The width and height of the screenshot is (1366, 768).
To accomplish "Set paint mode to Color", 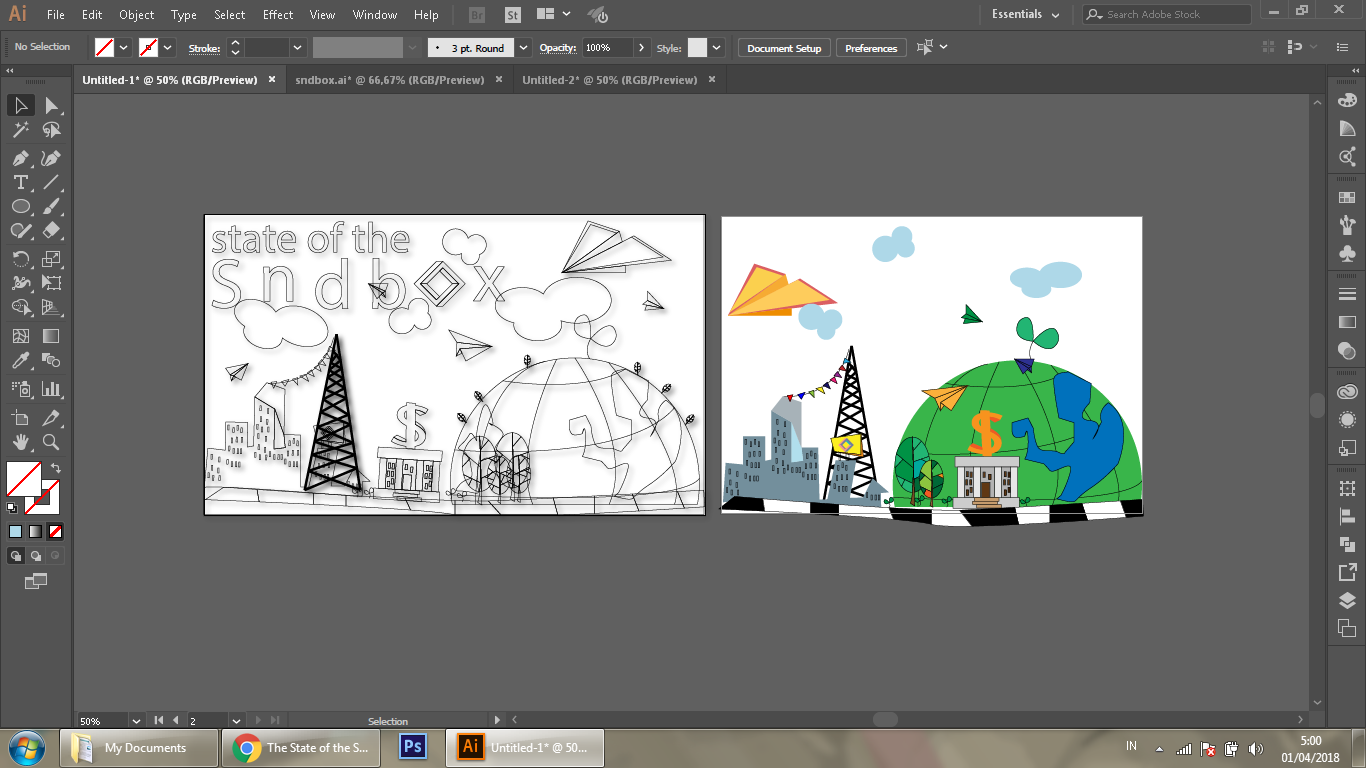I will (x=15, y=532).
